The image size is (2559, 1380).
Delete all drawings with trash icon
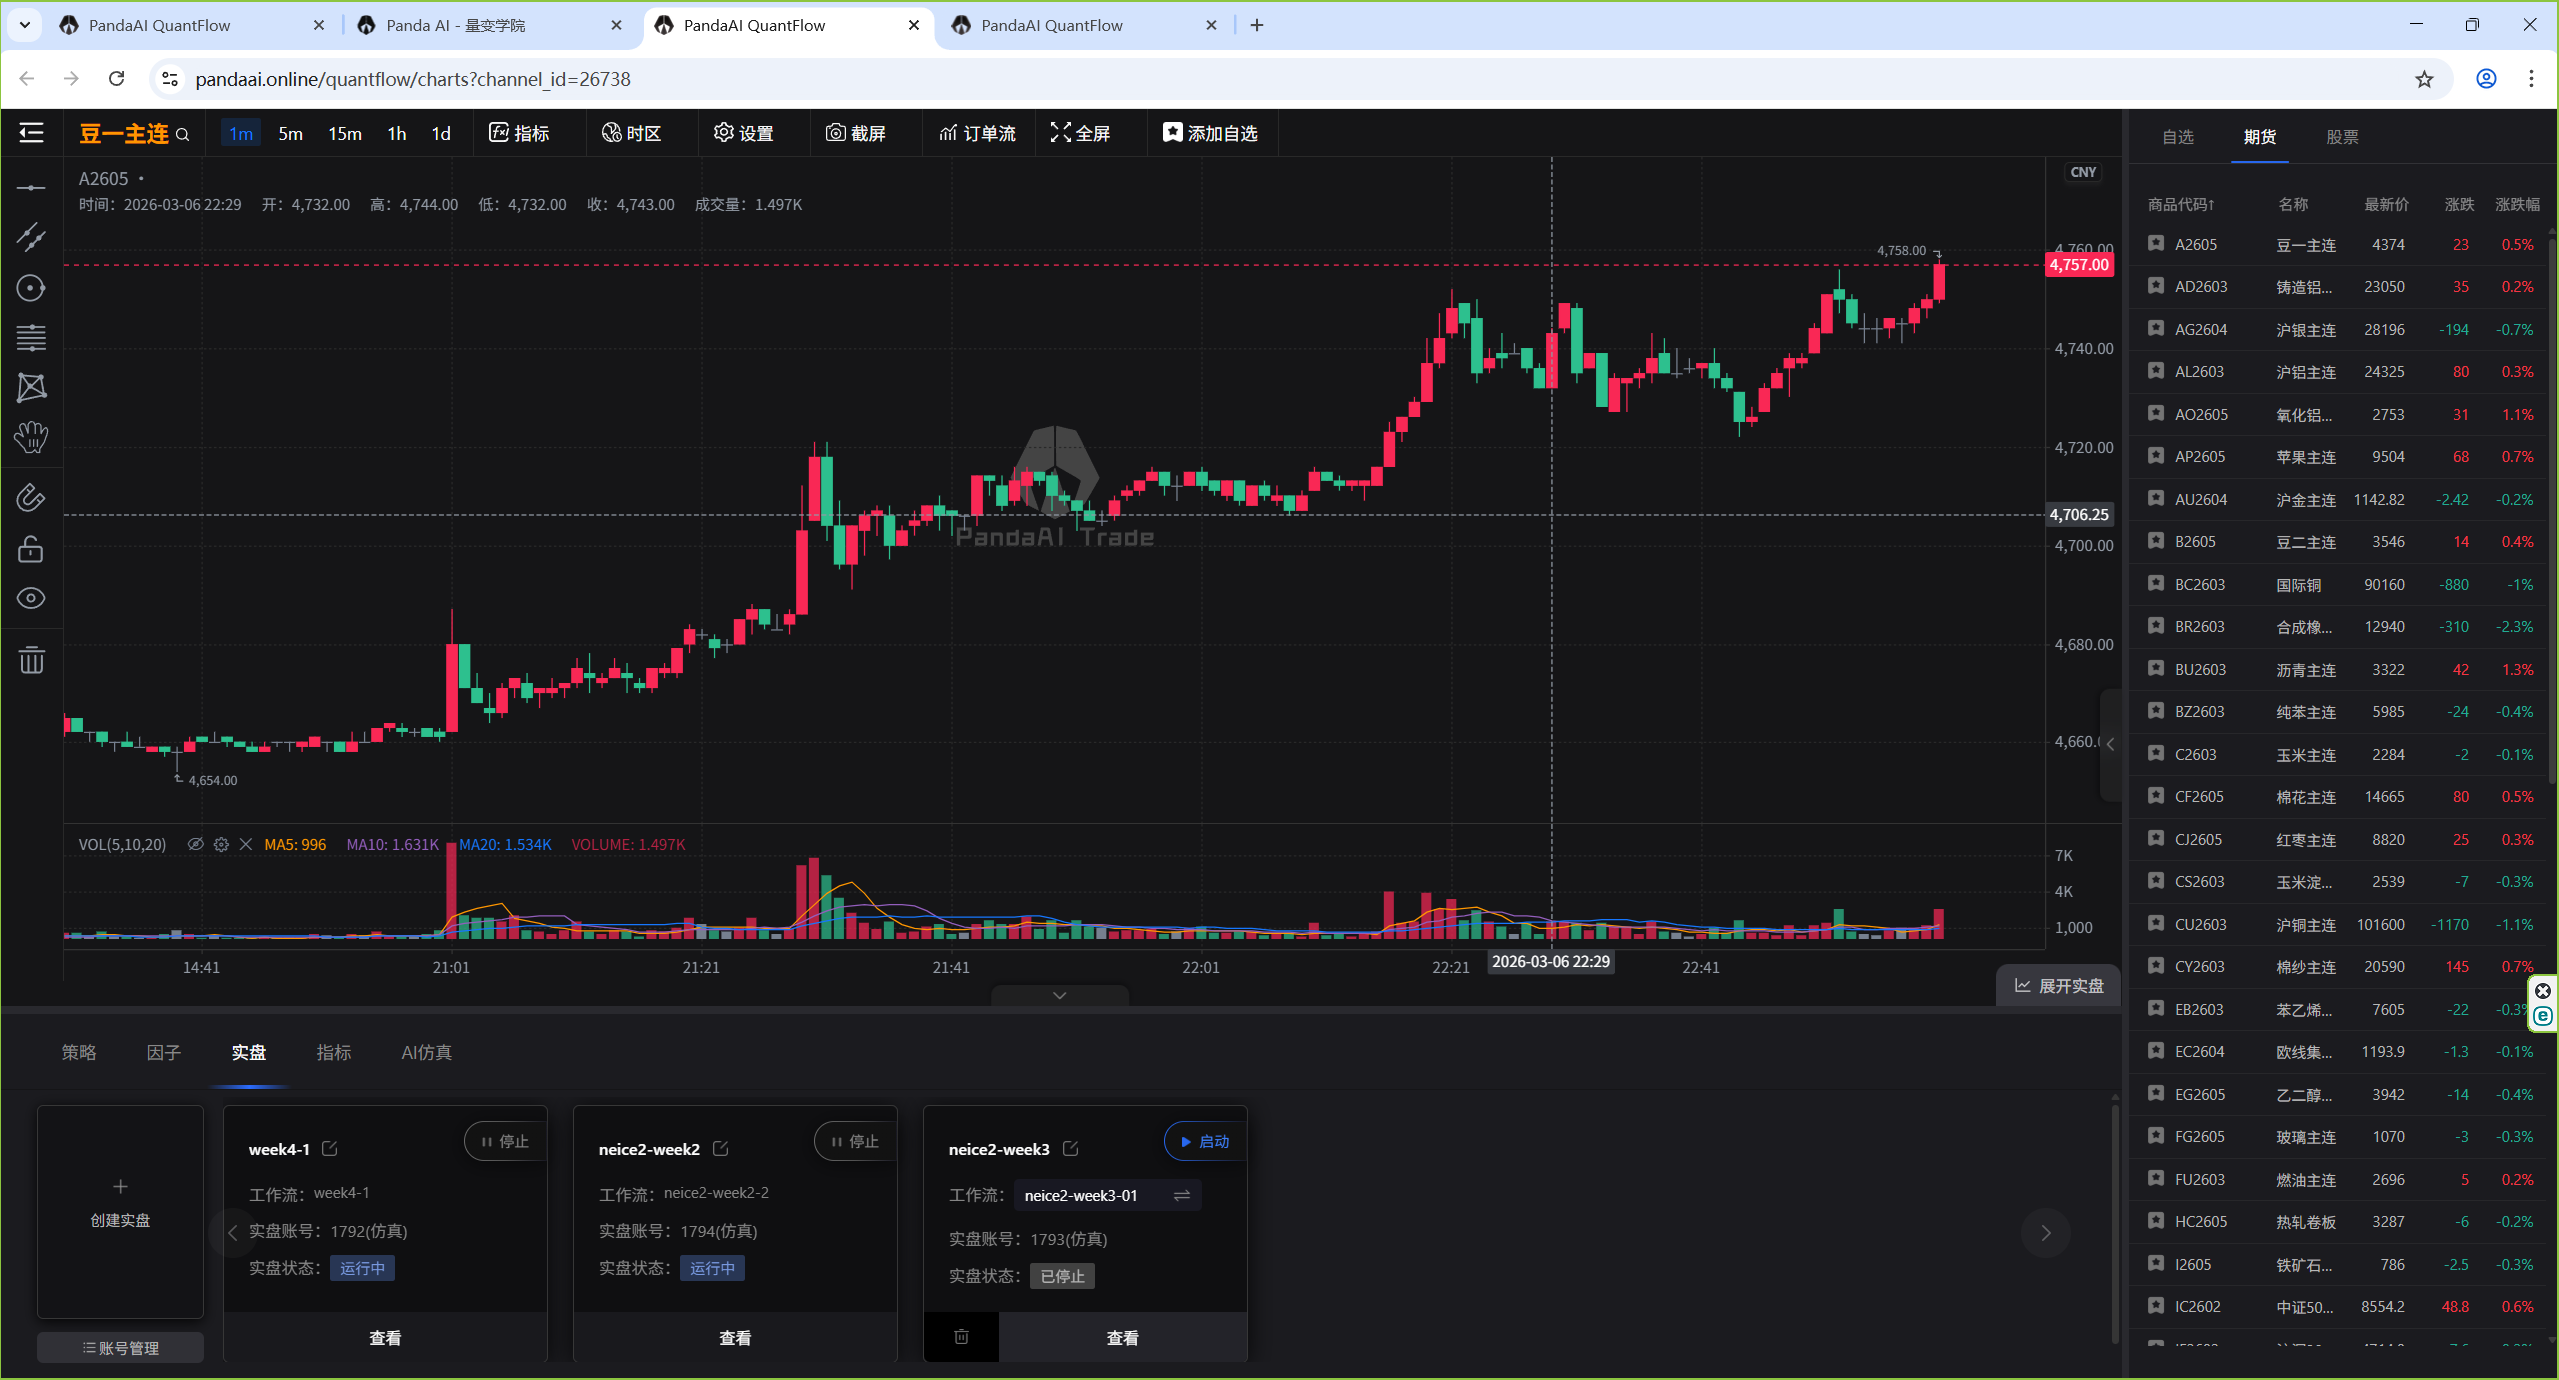pos(31,660)
